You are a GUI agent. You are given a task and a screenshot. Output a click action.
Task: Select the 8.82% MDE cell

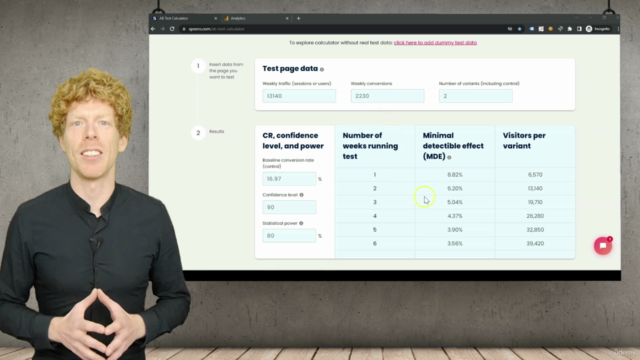(455, 175)
